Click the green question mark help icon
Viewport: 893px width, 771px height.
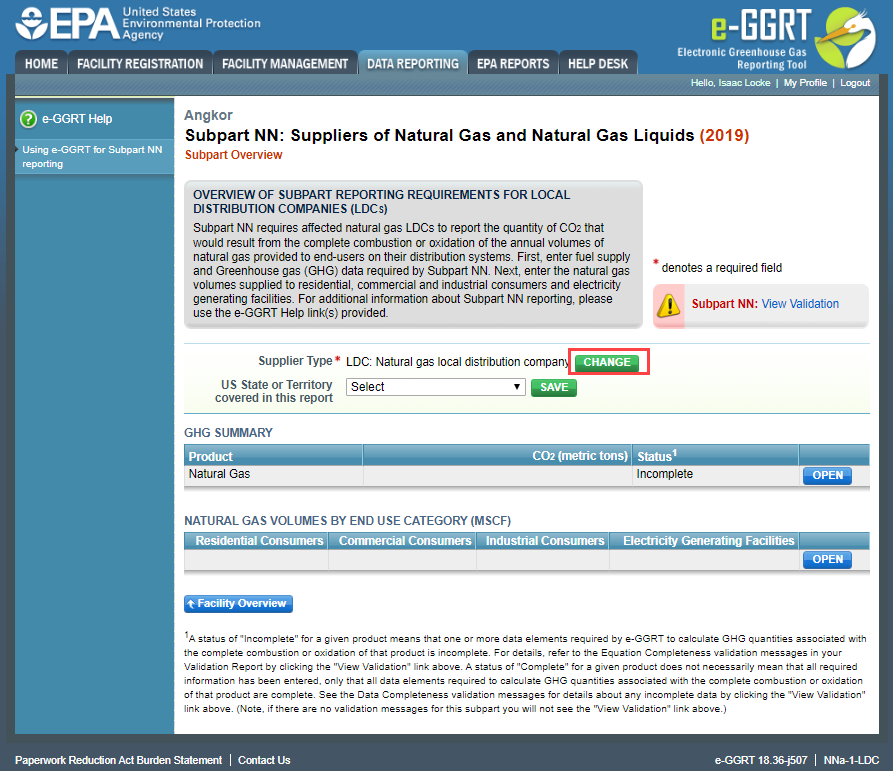click(x=28, y=119)
